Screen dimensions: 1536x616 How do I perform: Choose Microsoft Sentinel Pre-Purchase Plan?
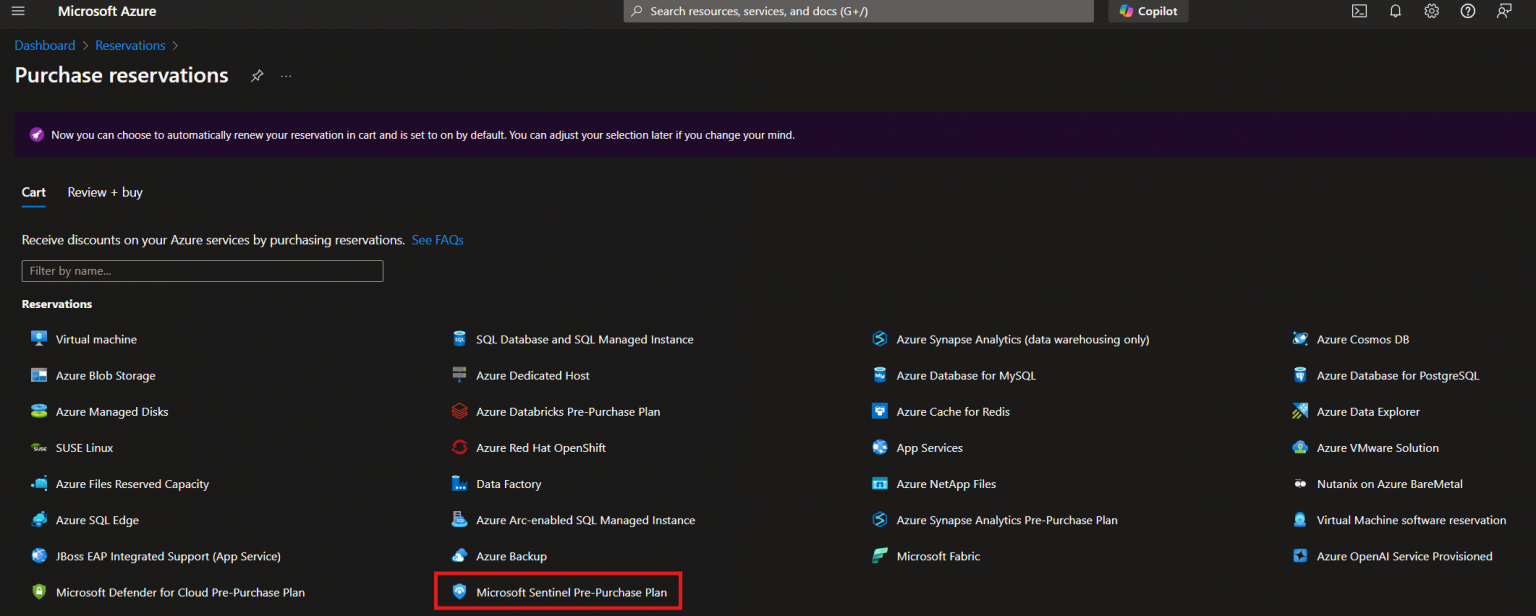(570, 592)
